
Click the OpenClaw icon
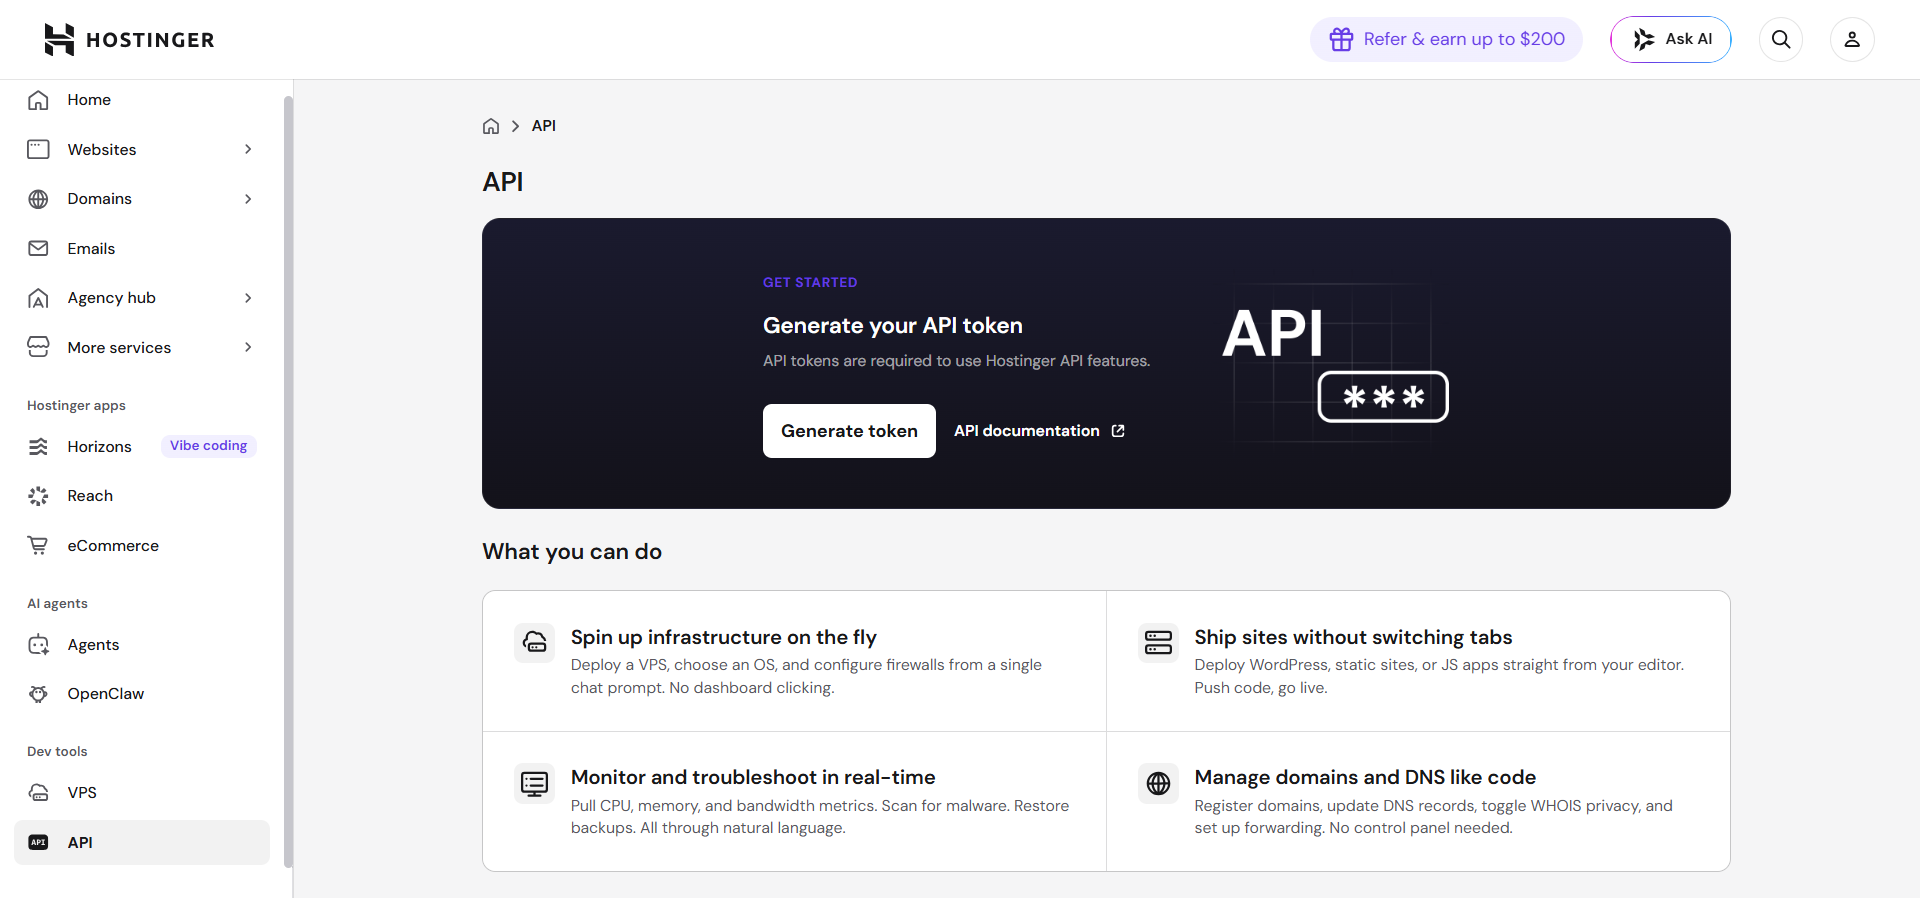[x=38, y=694]
